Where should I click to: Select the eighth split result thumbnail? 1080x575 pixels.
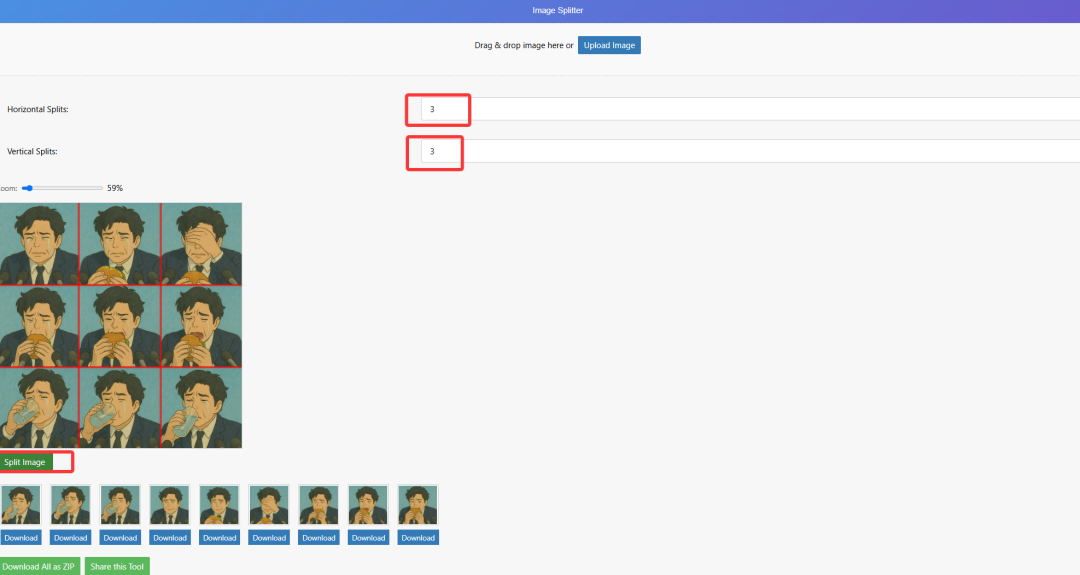coord(368,505)
